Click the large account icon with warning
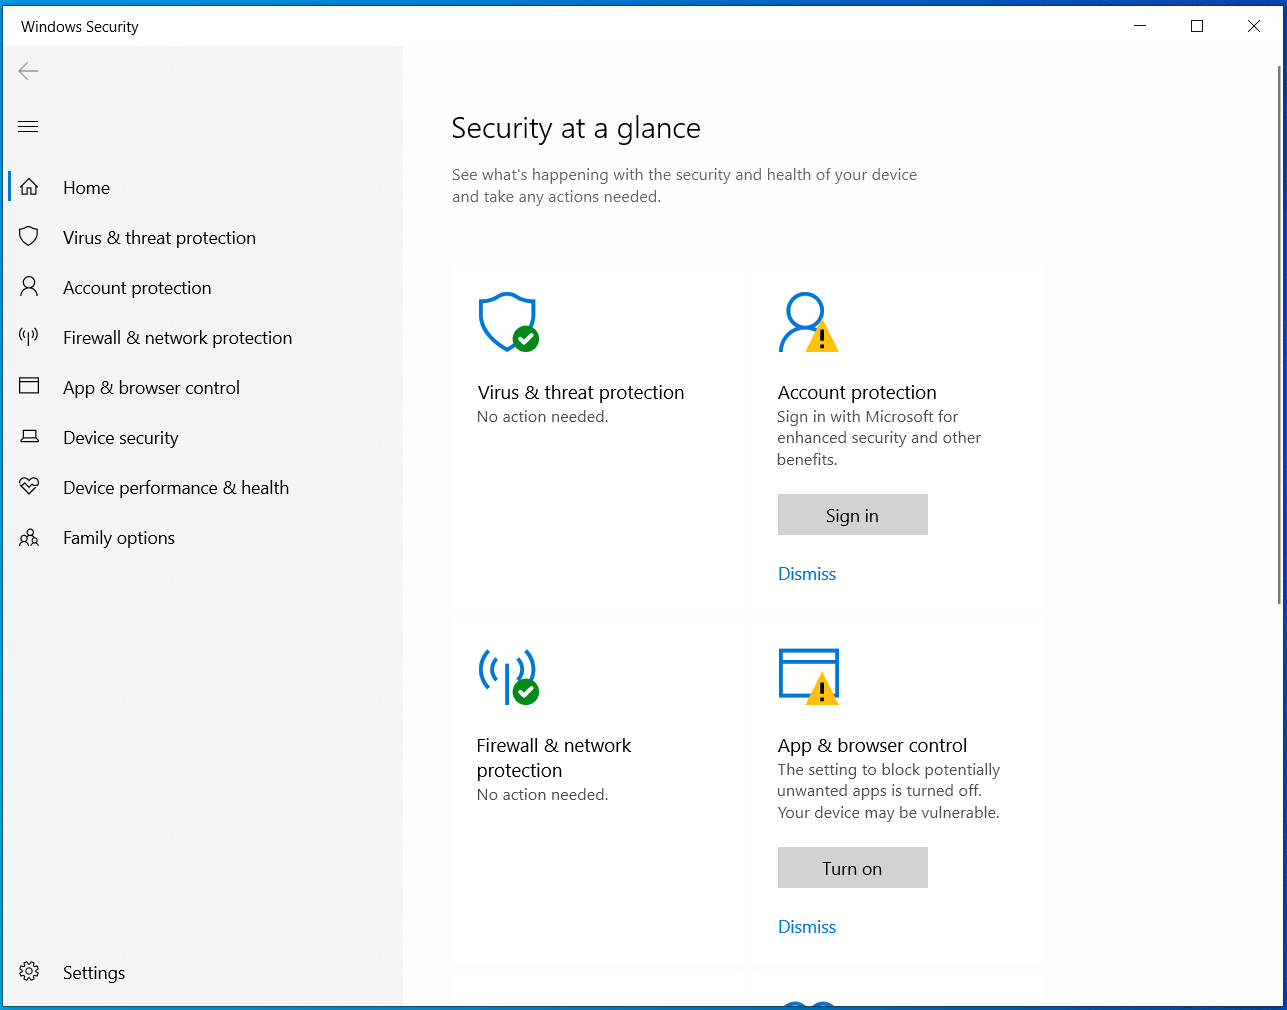This screenshot has width=1287, height=1010. [808, 322]
